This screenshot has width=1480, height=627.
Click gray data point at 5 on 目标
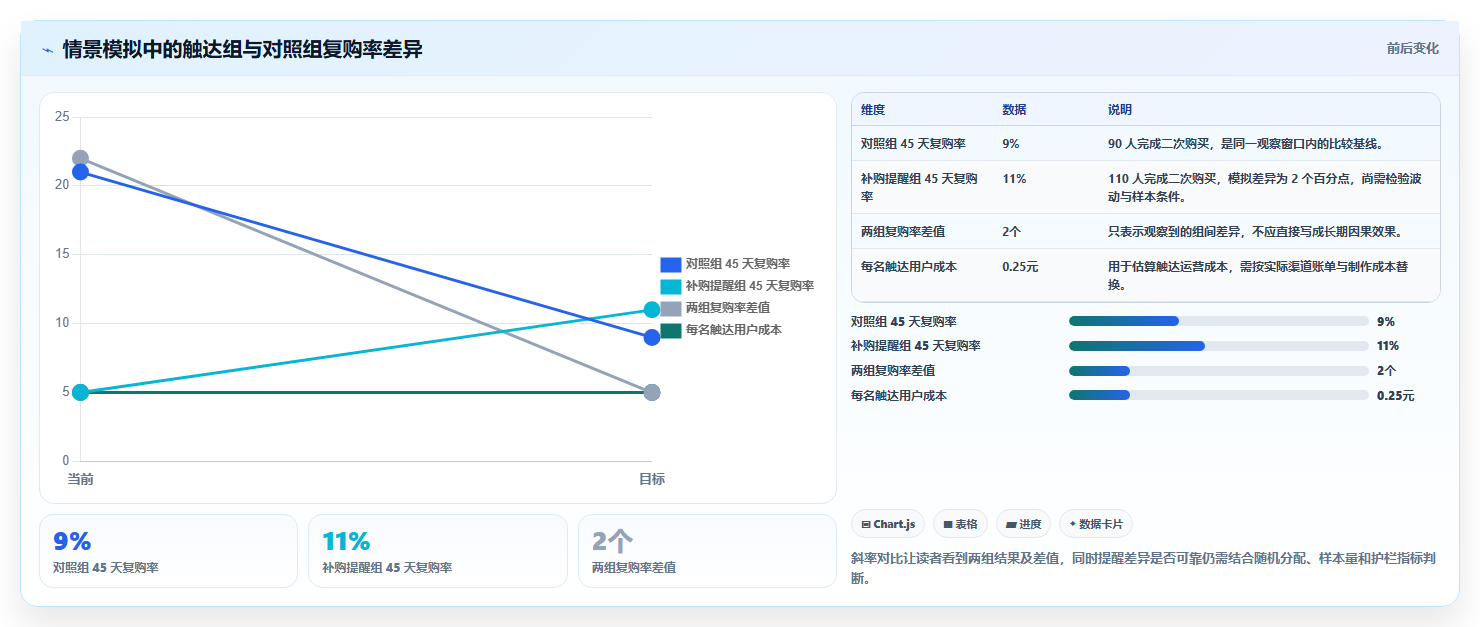point(652,392)
